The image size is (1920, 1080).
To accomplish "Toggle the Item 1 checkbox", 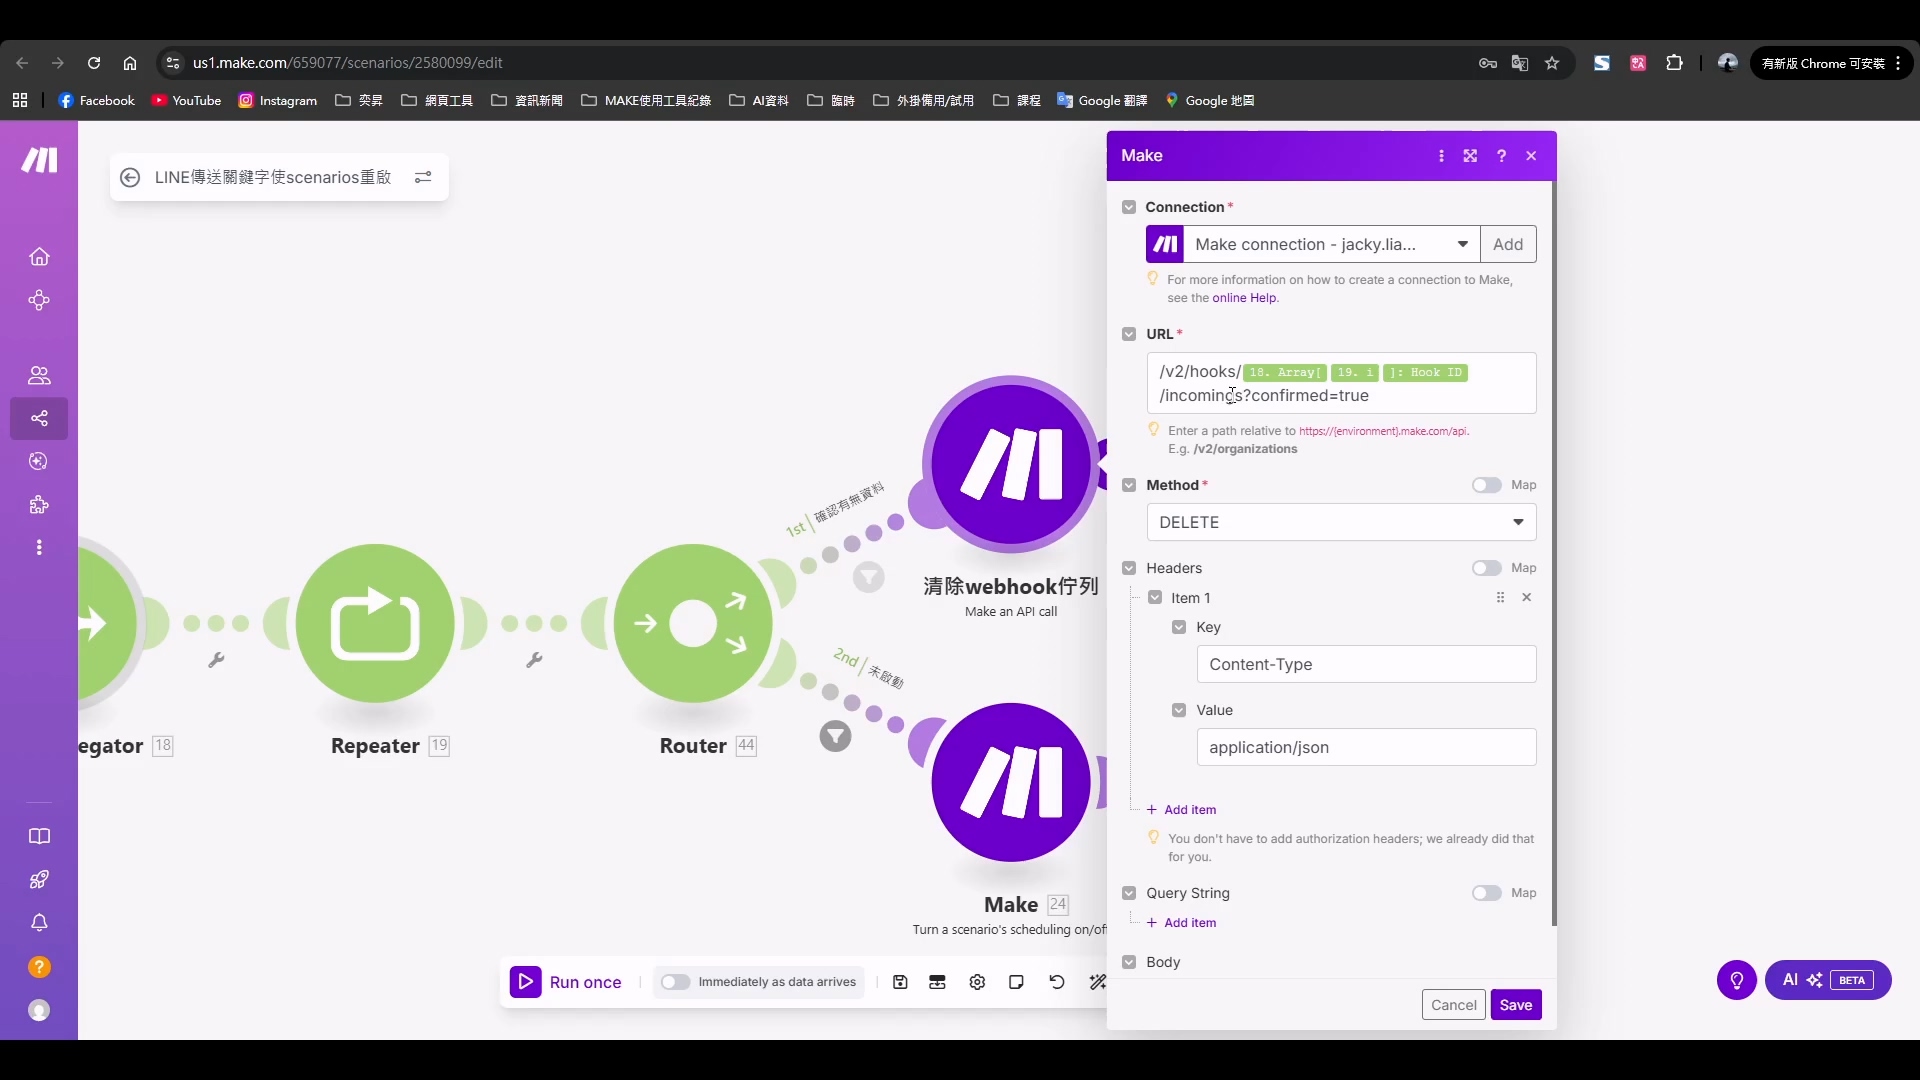I will click(1155, 598).
